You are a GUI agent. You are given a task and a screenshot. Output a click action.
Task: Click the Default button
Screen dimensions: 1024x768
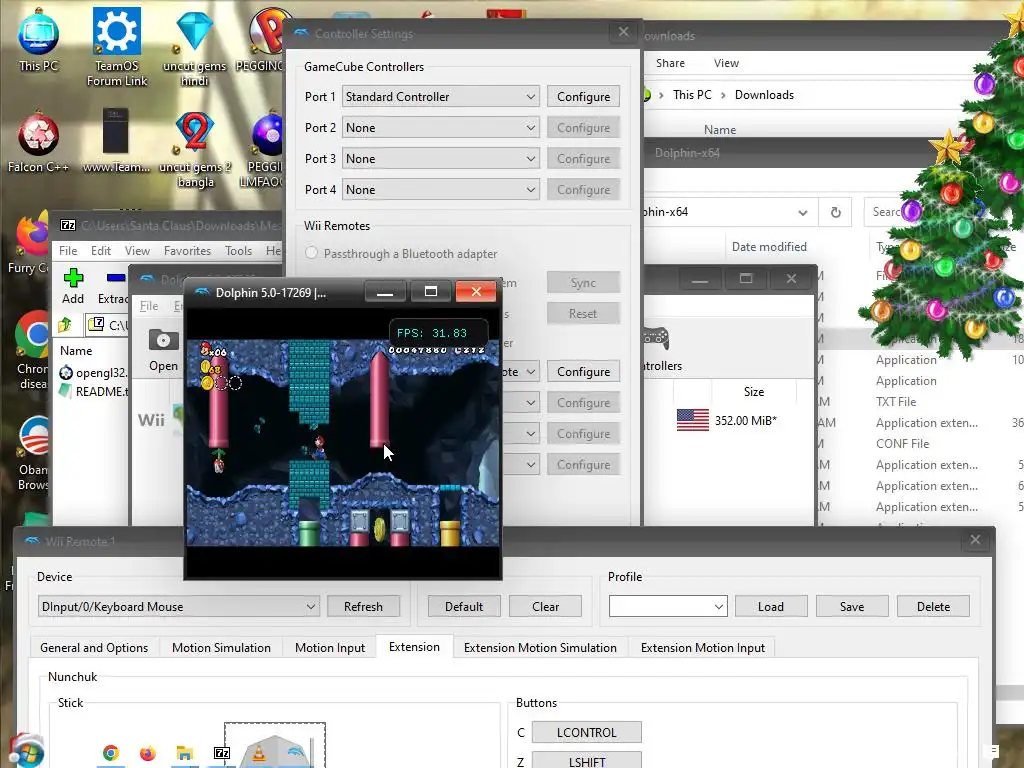tap(464, 607)
